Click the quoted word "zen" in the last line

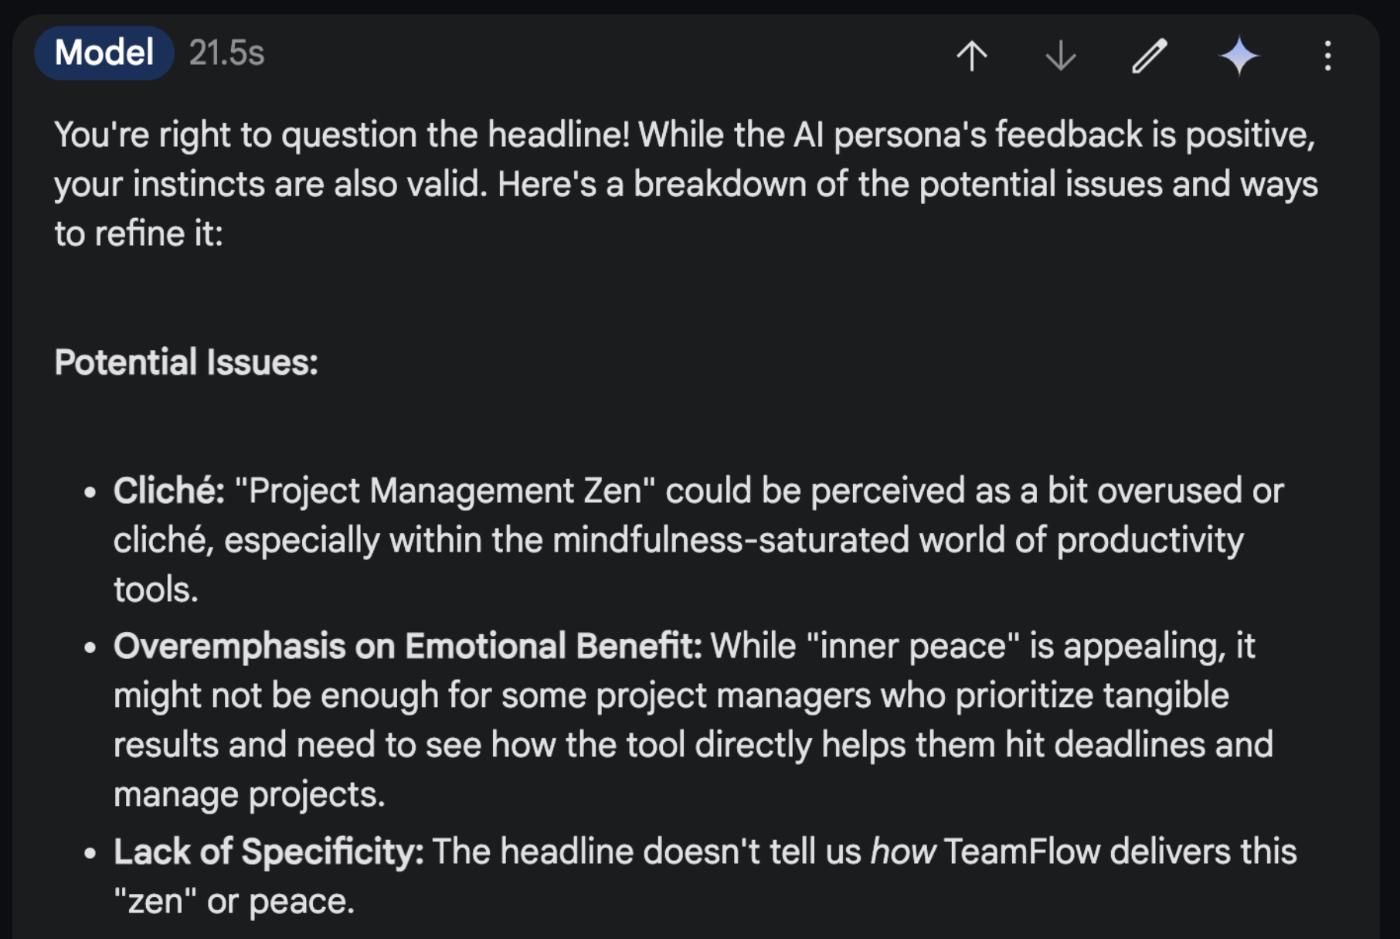155,901
